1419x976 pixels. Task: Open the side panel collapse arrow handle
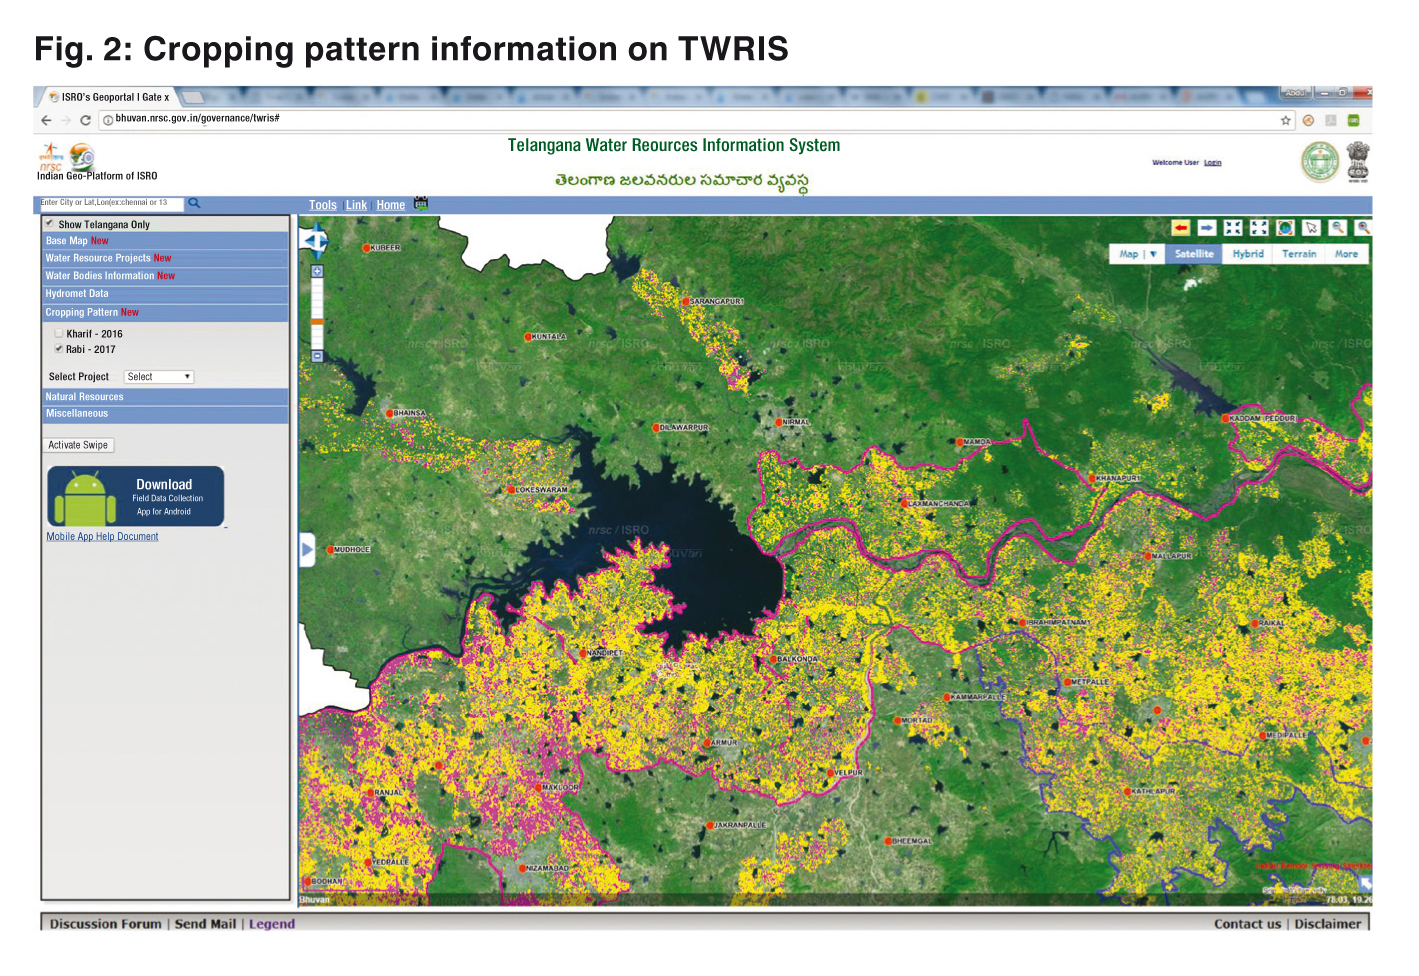307,549
